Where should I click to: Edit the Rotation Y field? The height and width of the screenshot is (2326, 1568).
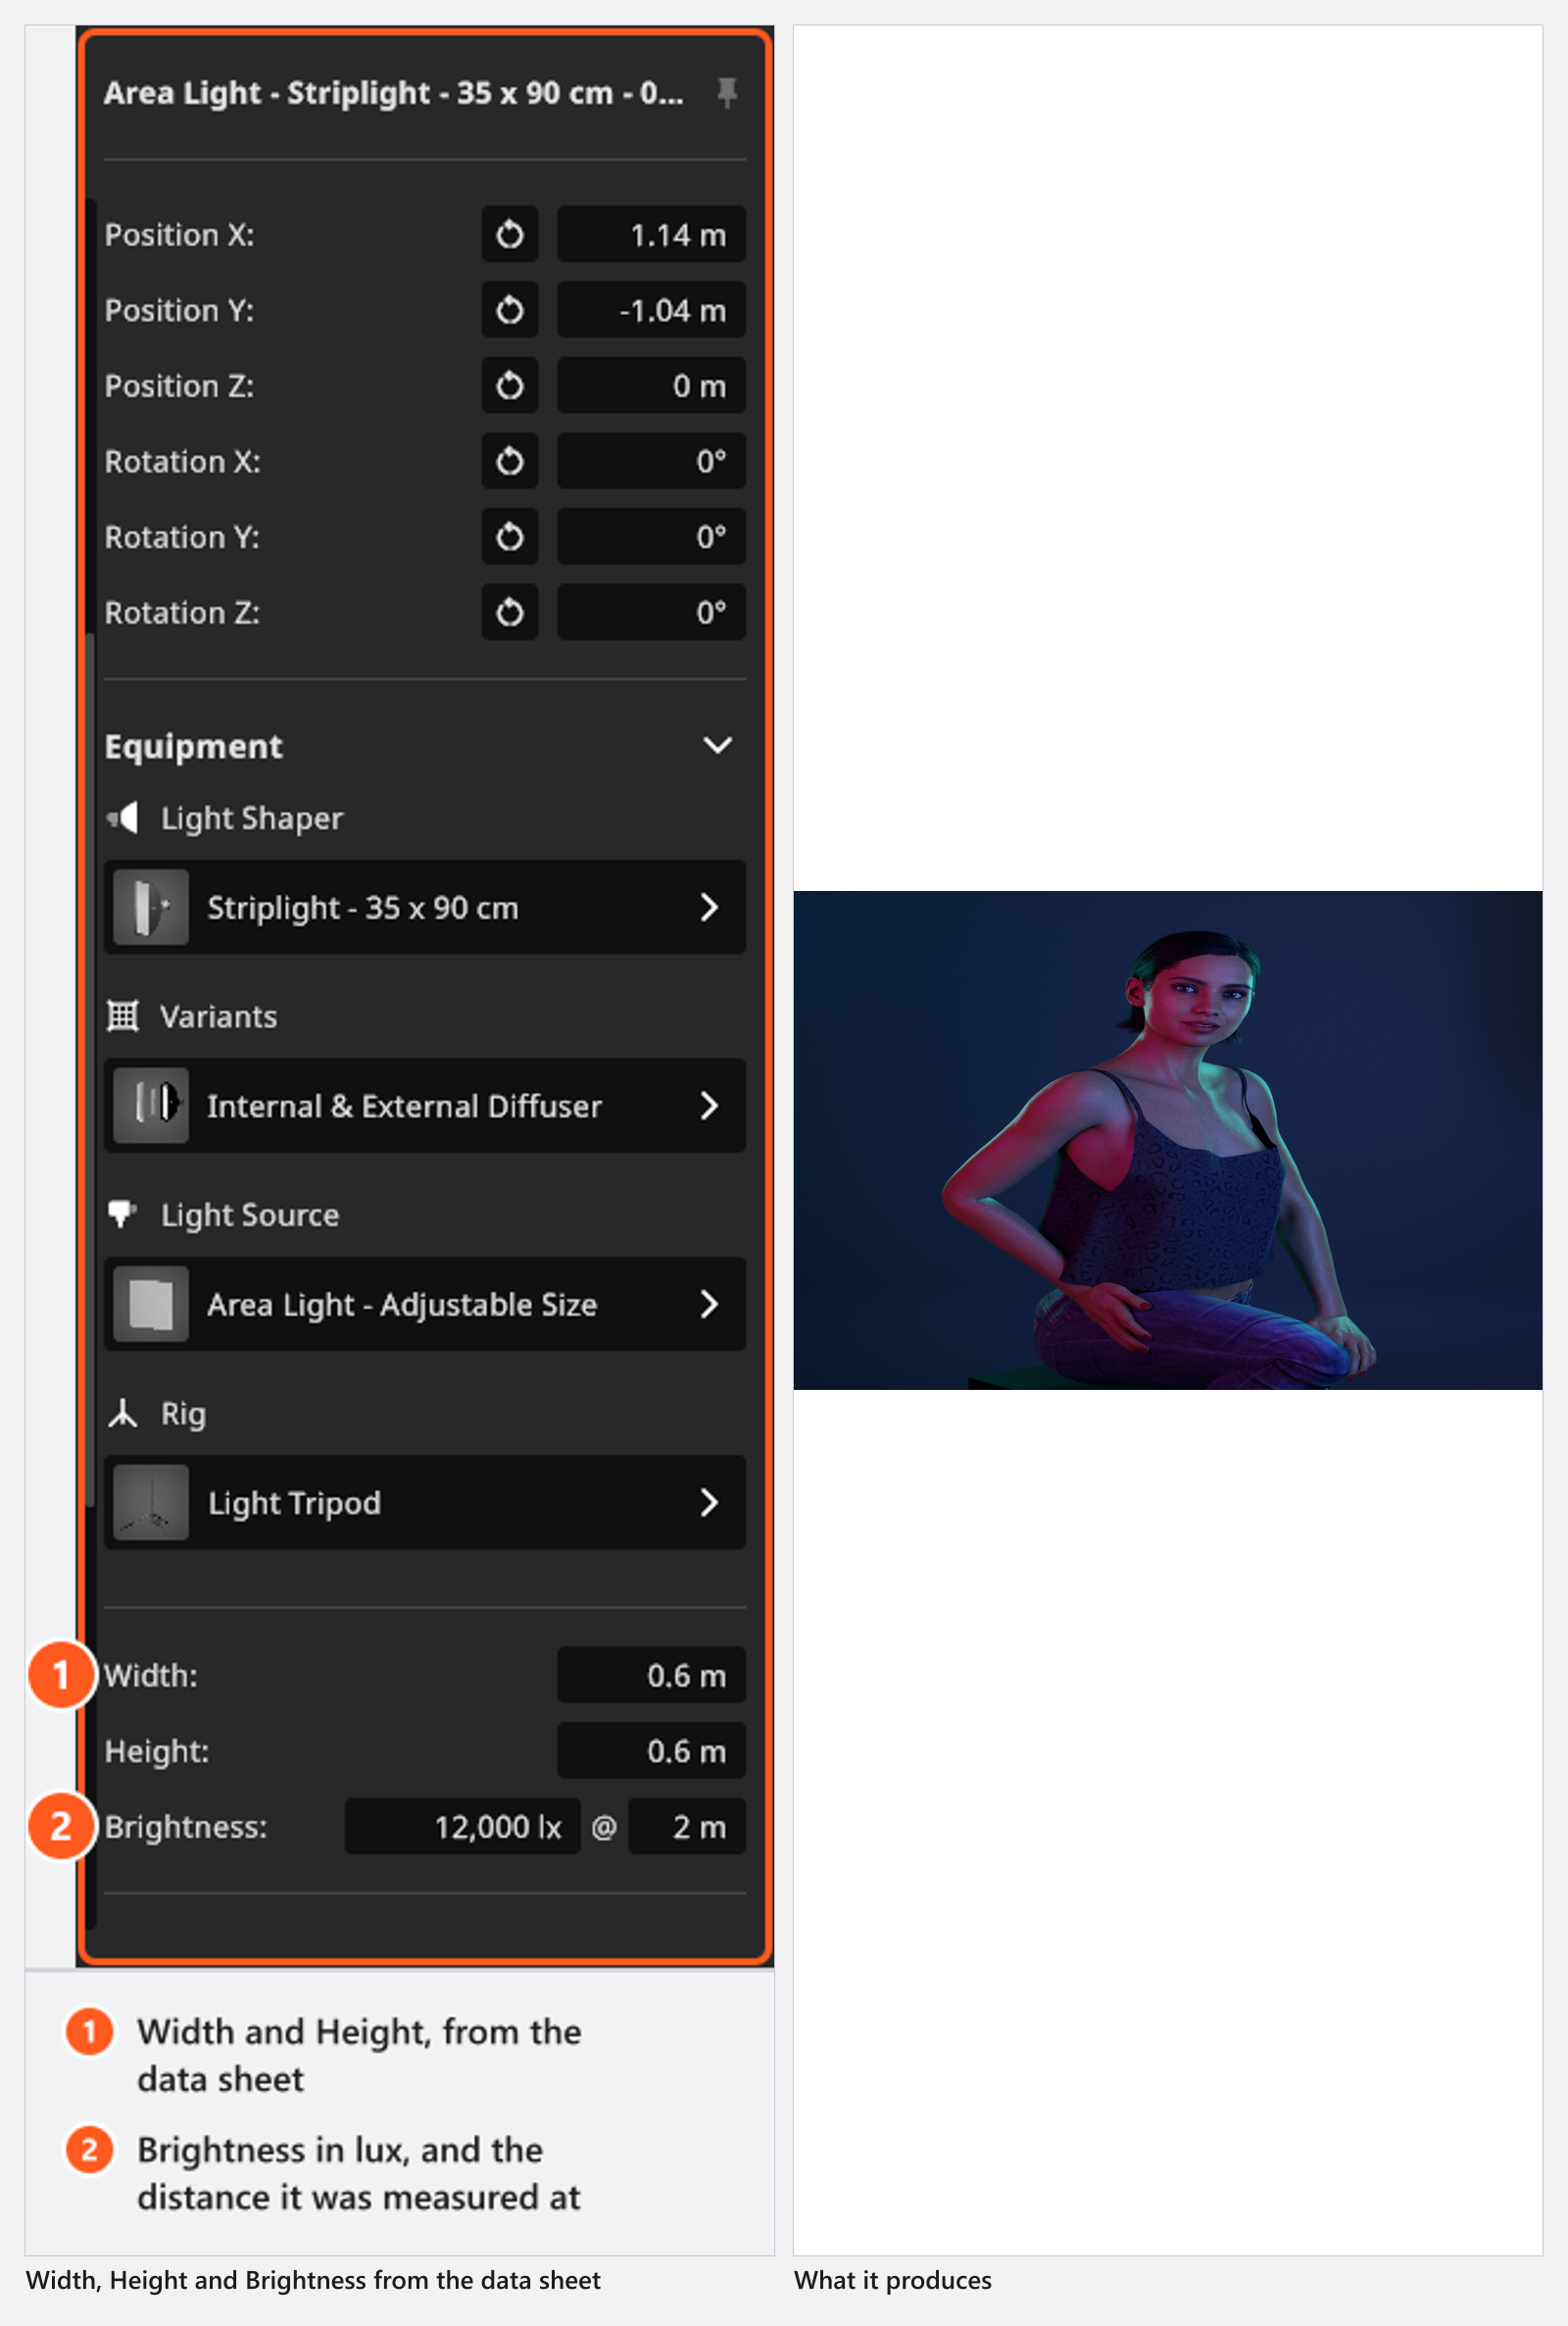tap(652, 537)
